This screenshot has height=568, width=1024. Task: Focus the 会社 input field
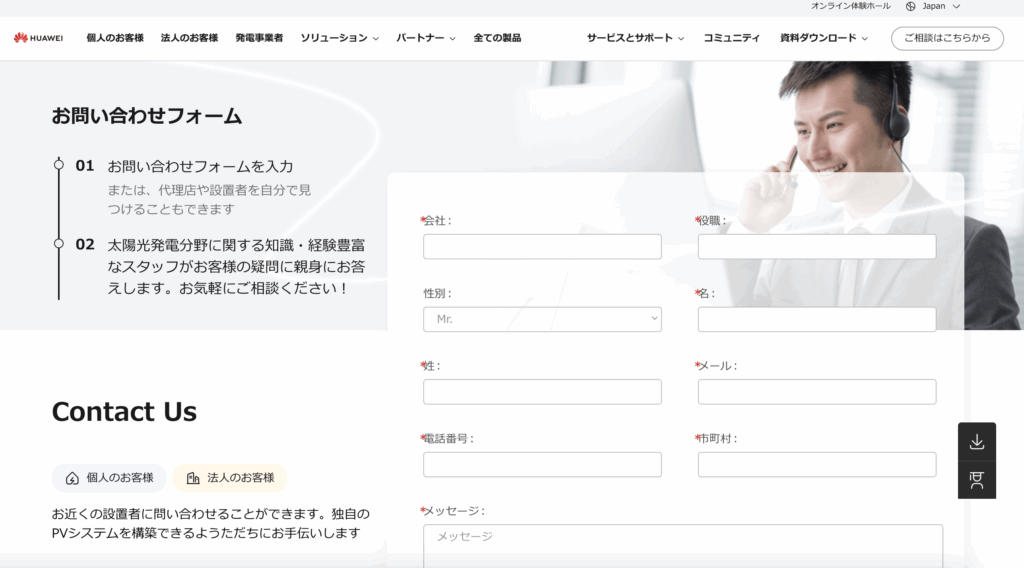tap(542, 247)
